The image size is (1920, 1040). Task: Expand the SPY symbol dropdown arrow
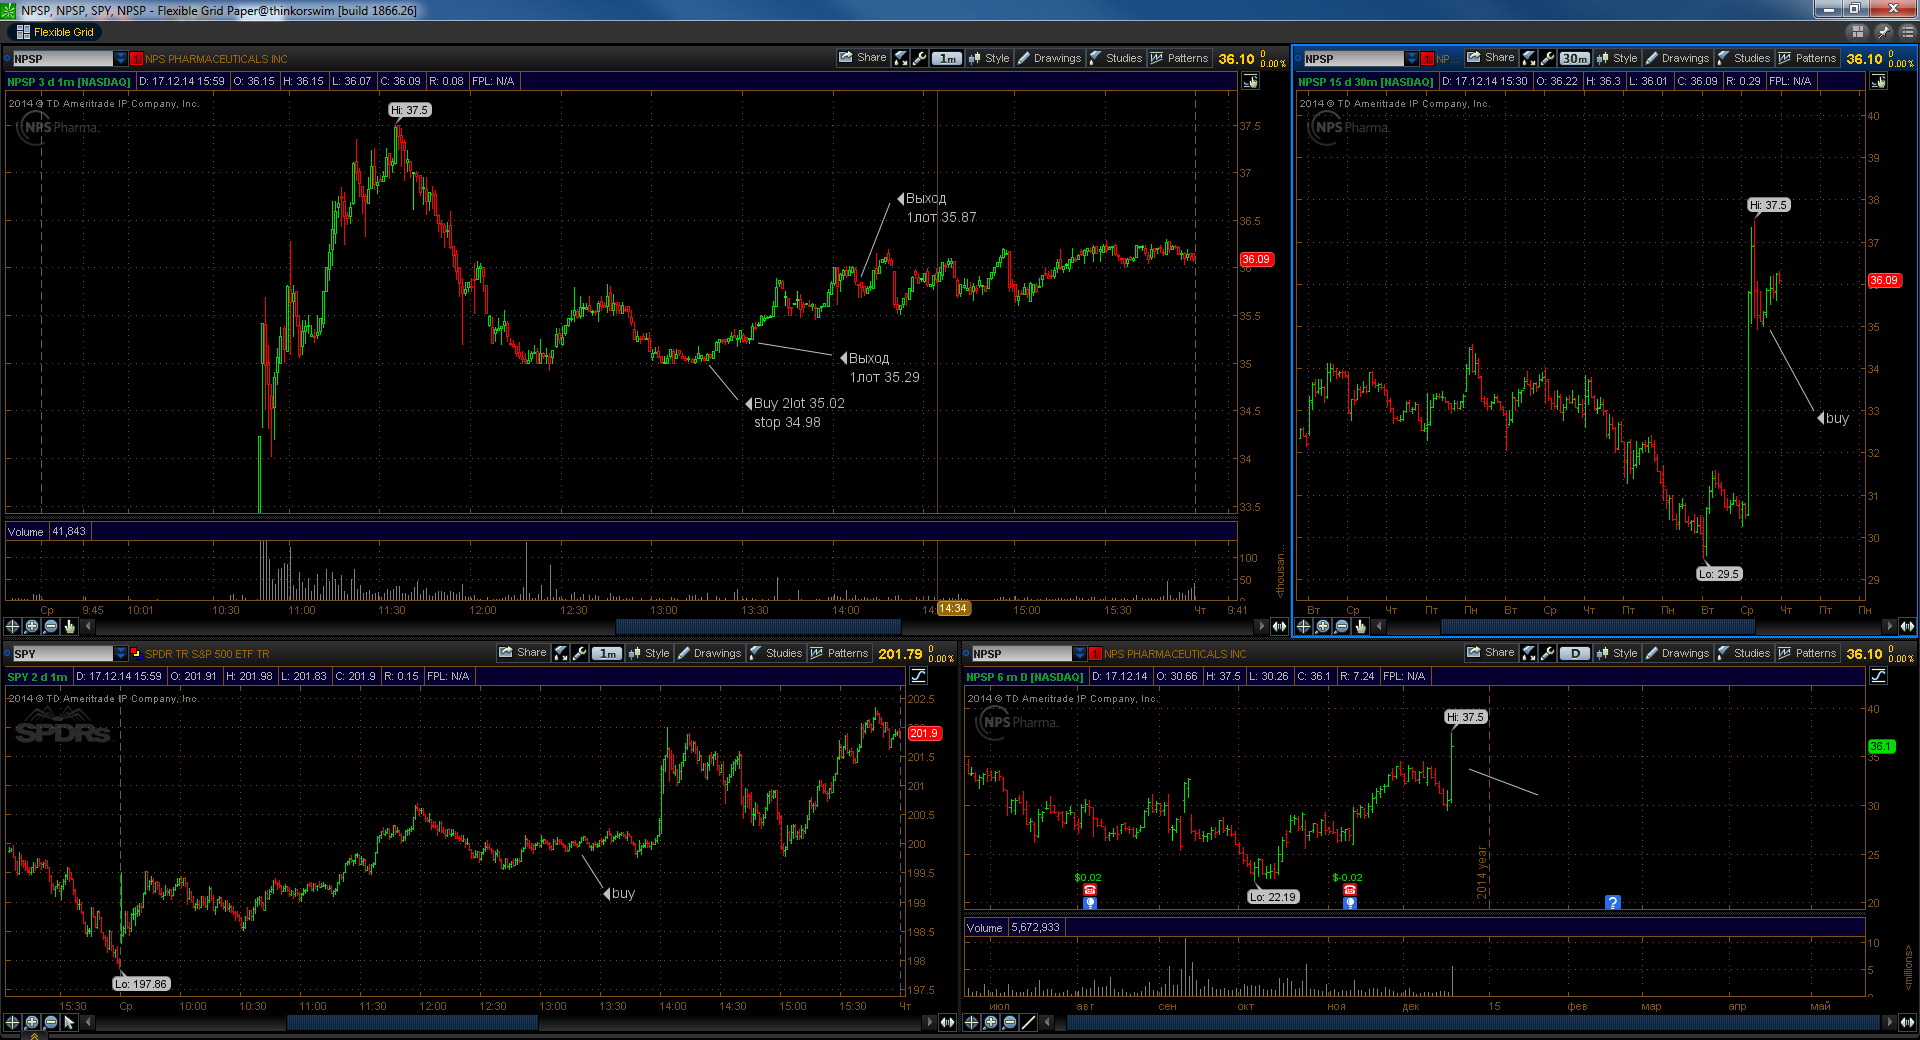[121, 653]
